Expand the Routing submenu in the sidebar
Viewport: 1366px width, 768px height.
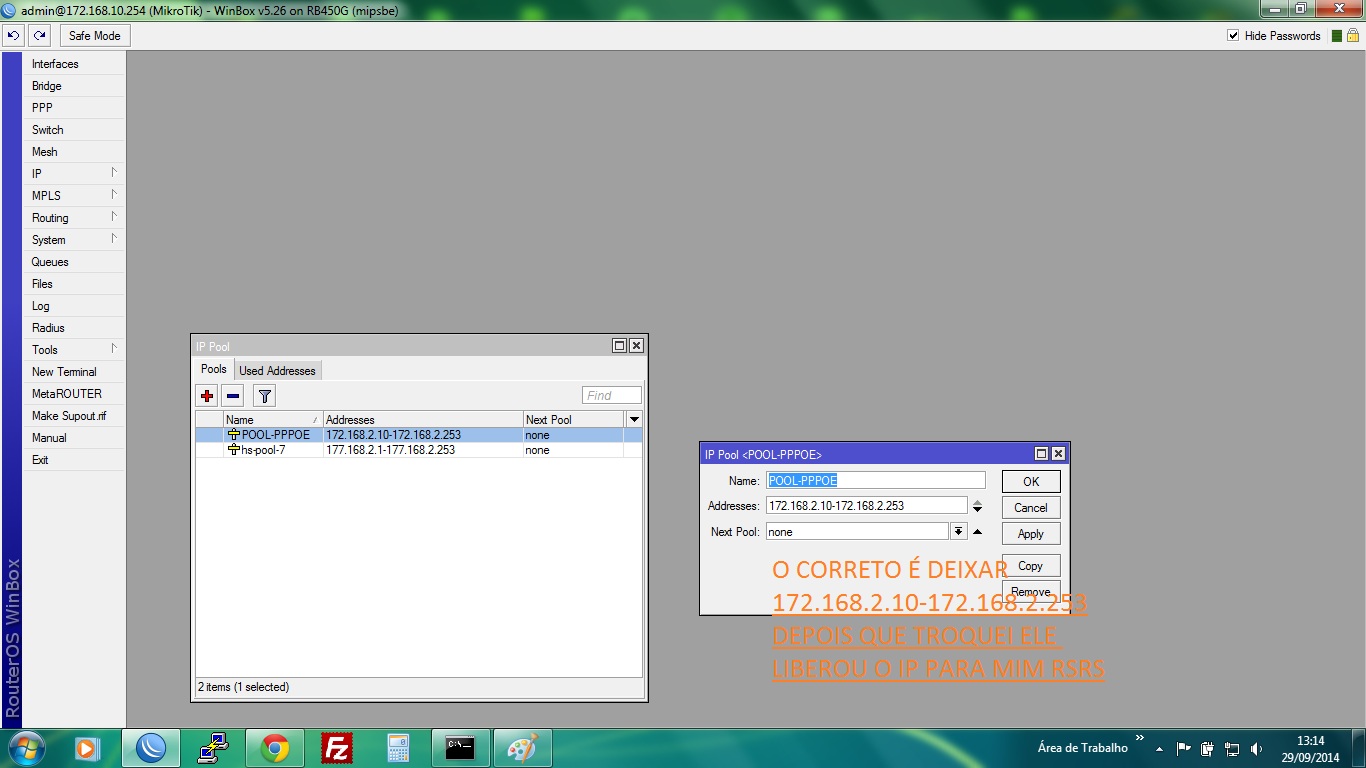75,218
